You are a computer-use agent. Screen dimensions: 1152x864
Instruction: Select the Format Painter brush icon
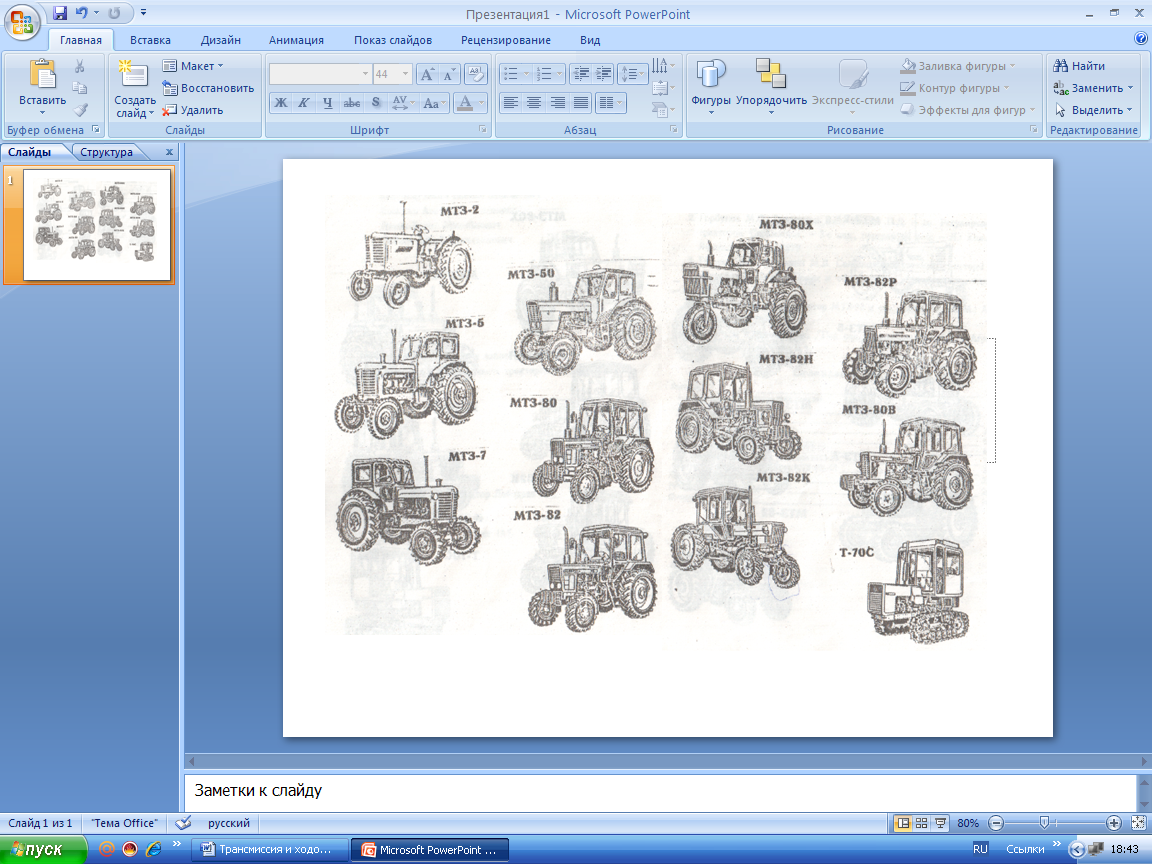(80, 110)
